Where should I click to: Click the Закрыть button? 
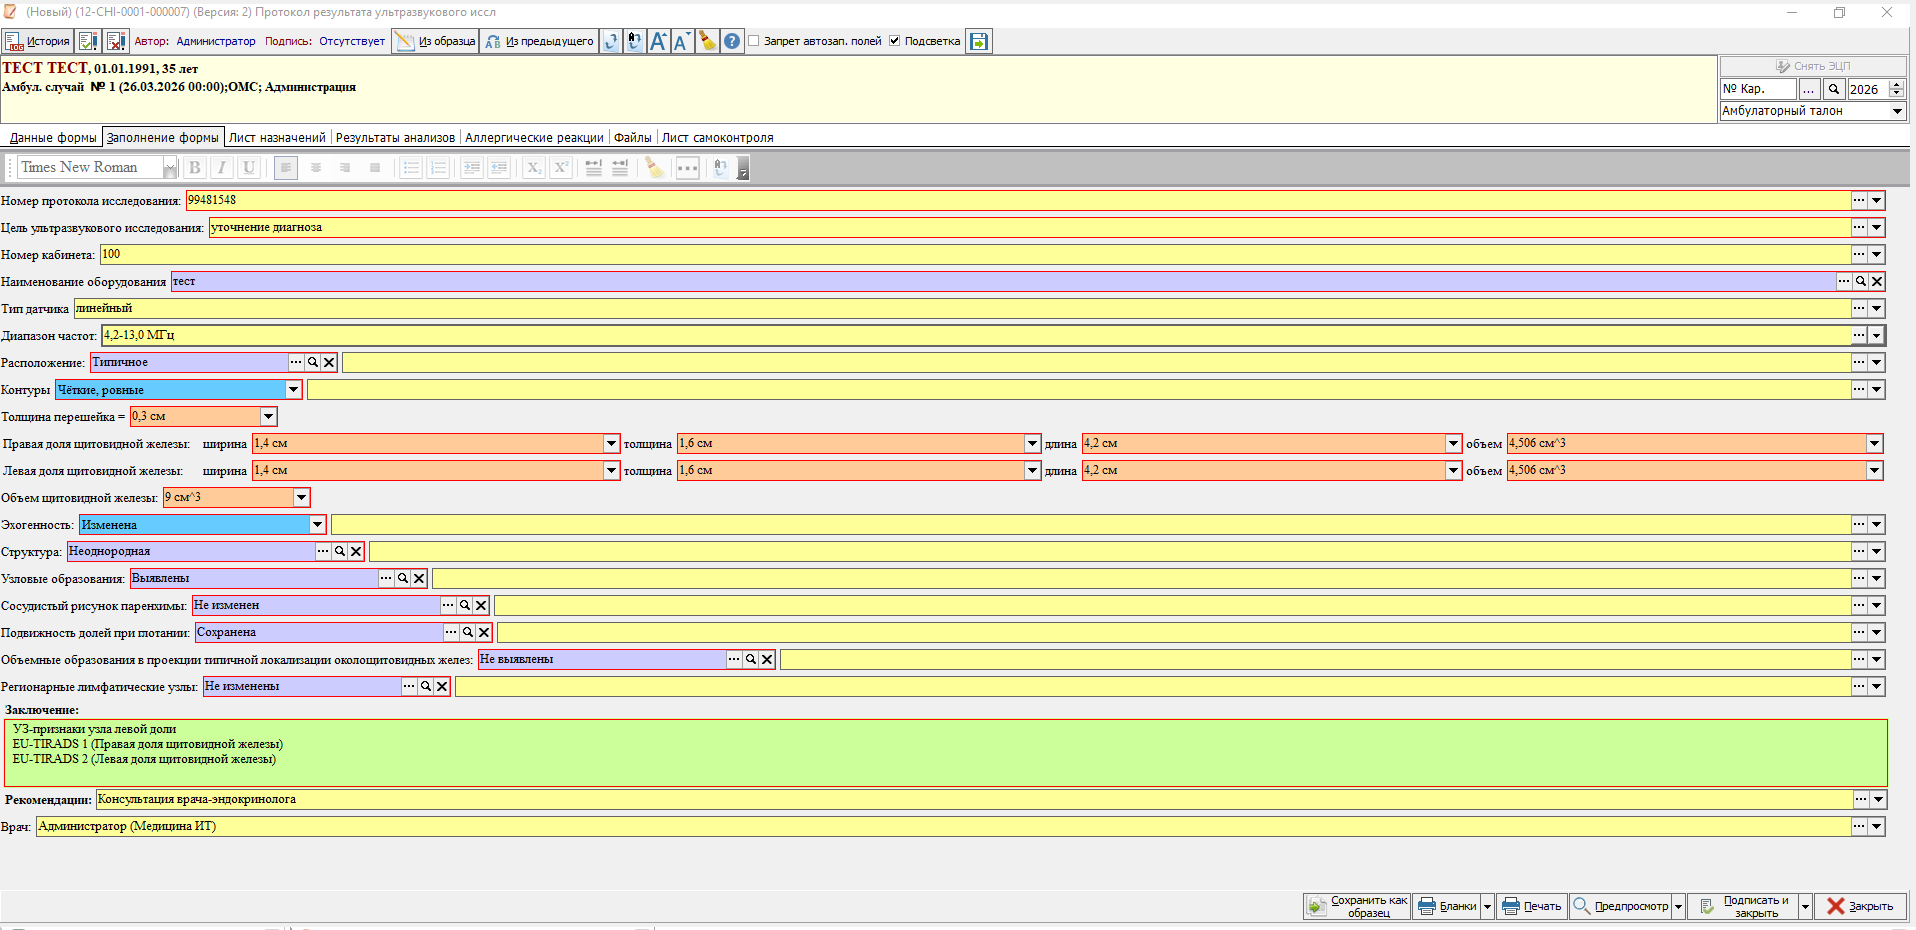(1861, 906)
